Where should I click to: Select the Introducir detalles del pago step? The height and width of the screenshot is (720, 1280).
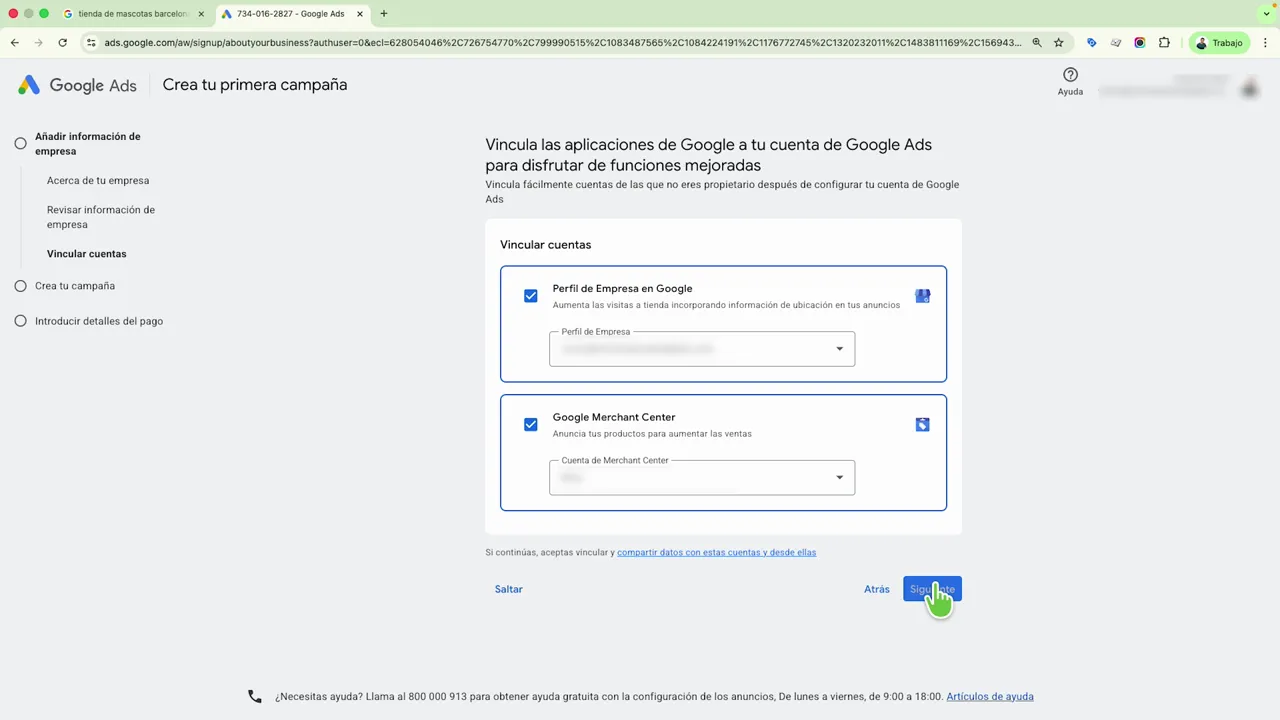[89, 321]
